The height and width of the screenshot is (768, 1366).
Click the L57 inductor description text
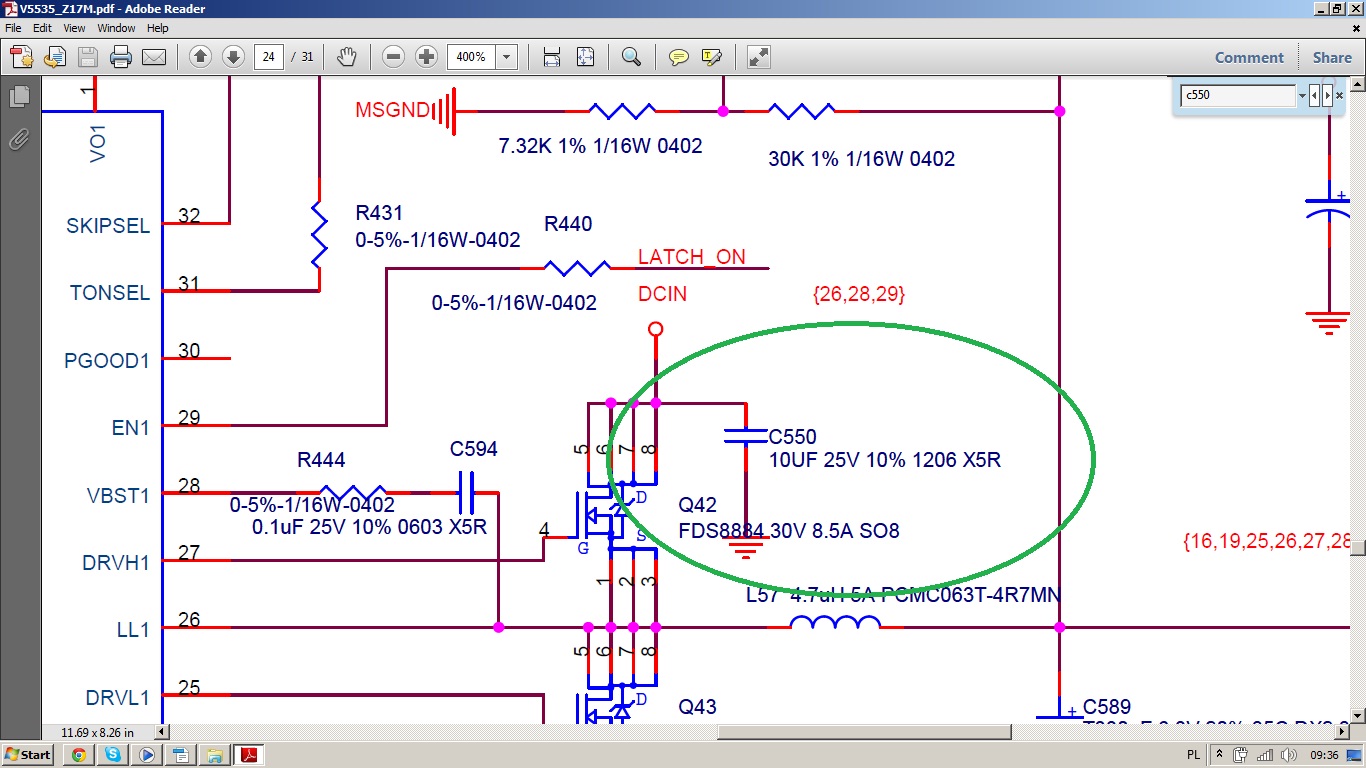point(903,596)
